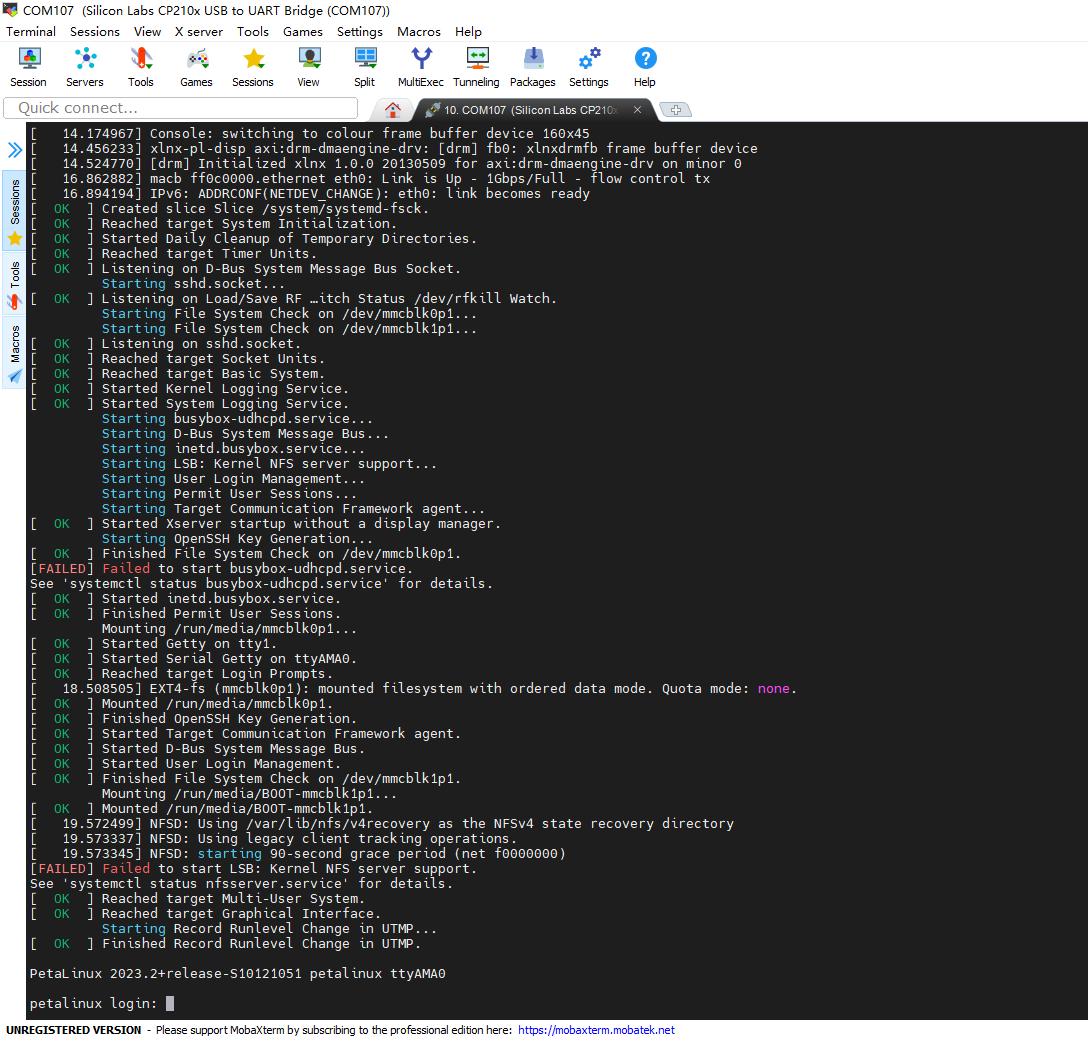This screenshot has width=1088, height=1039.
Task: Open the View menu in menu bar
Action: pos(147,31)
